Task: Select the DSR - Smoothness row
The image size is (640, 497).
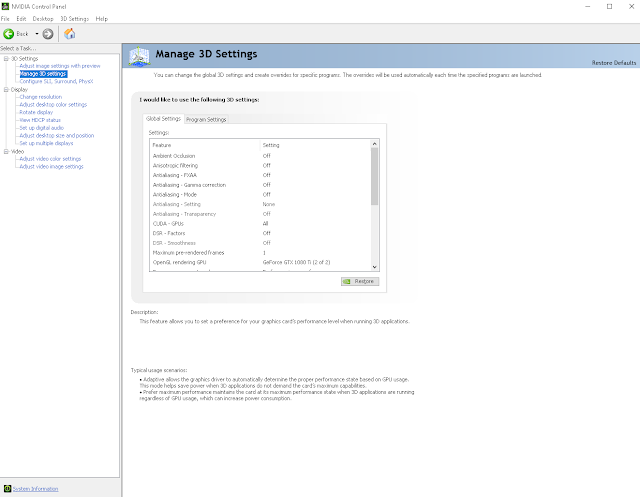Action: (x=260, y=243)
